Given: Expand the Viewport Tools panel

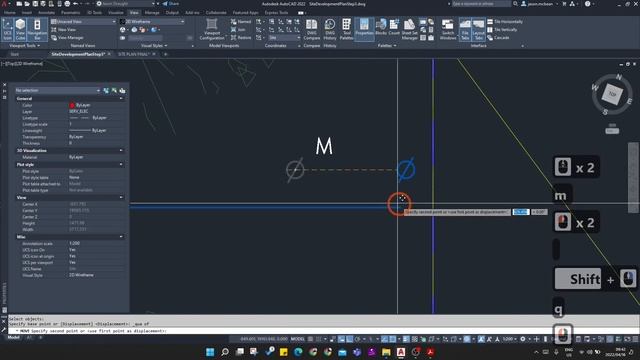Looking at the screenshot, I should click(24, 46).
